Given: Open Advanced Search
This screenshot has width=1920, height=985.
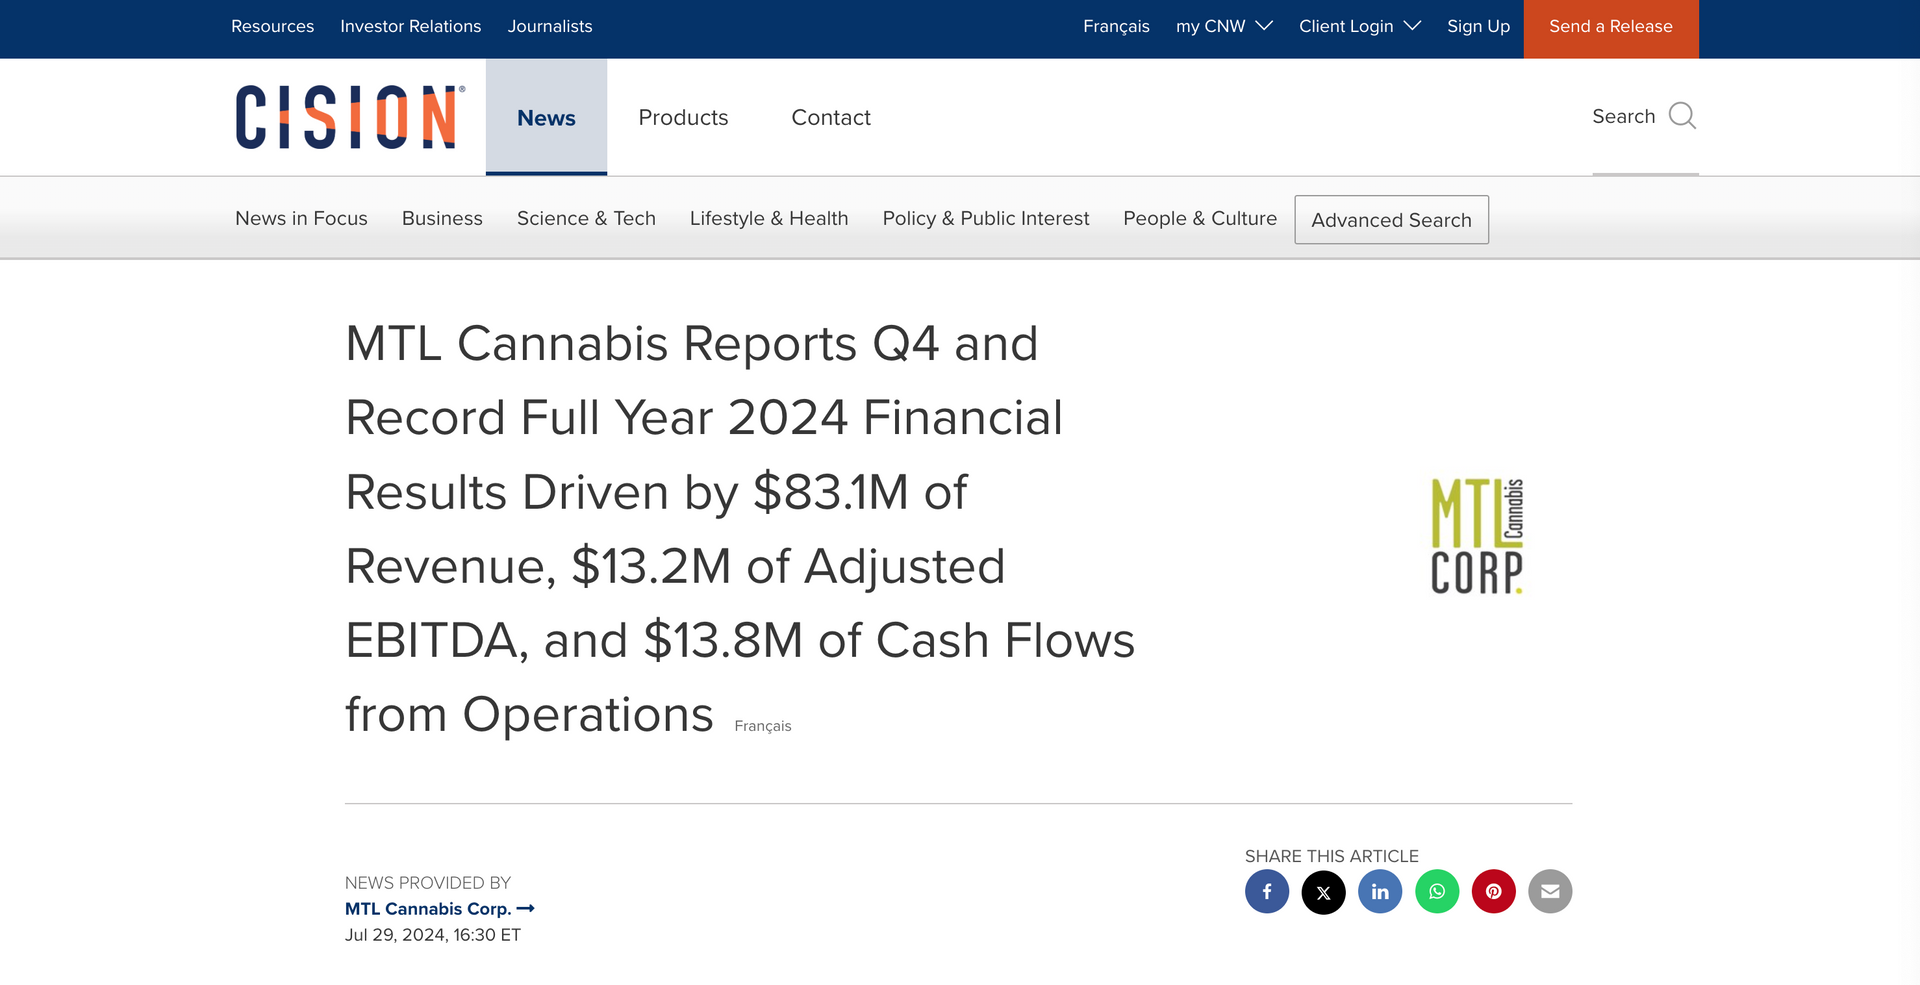Looking at the screenshot, I should [1391, 220].
